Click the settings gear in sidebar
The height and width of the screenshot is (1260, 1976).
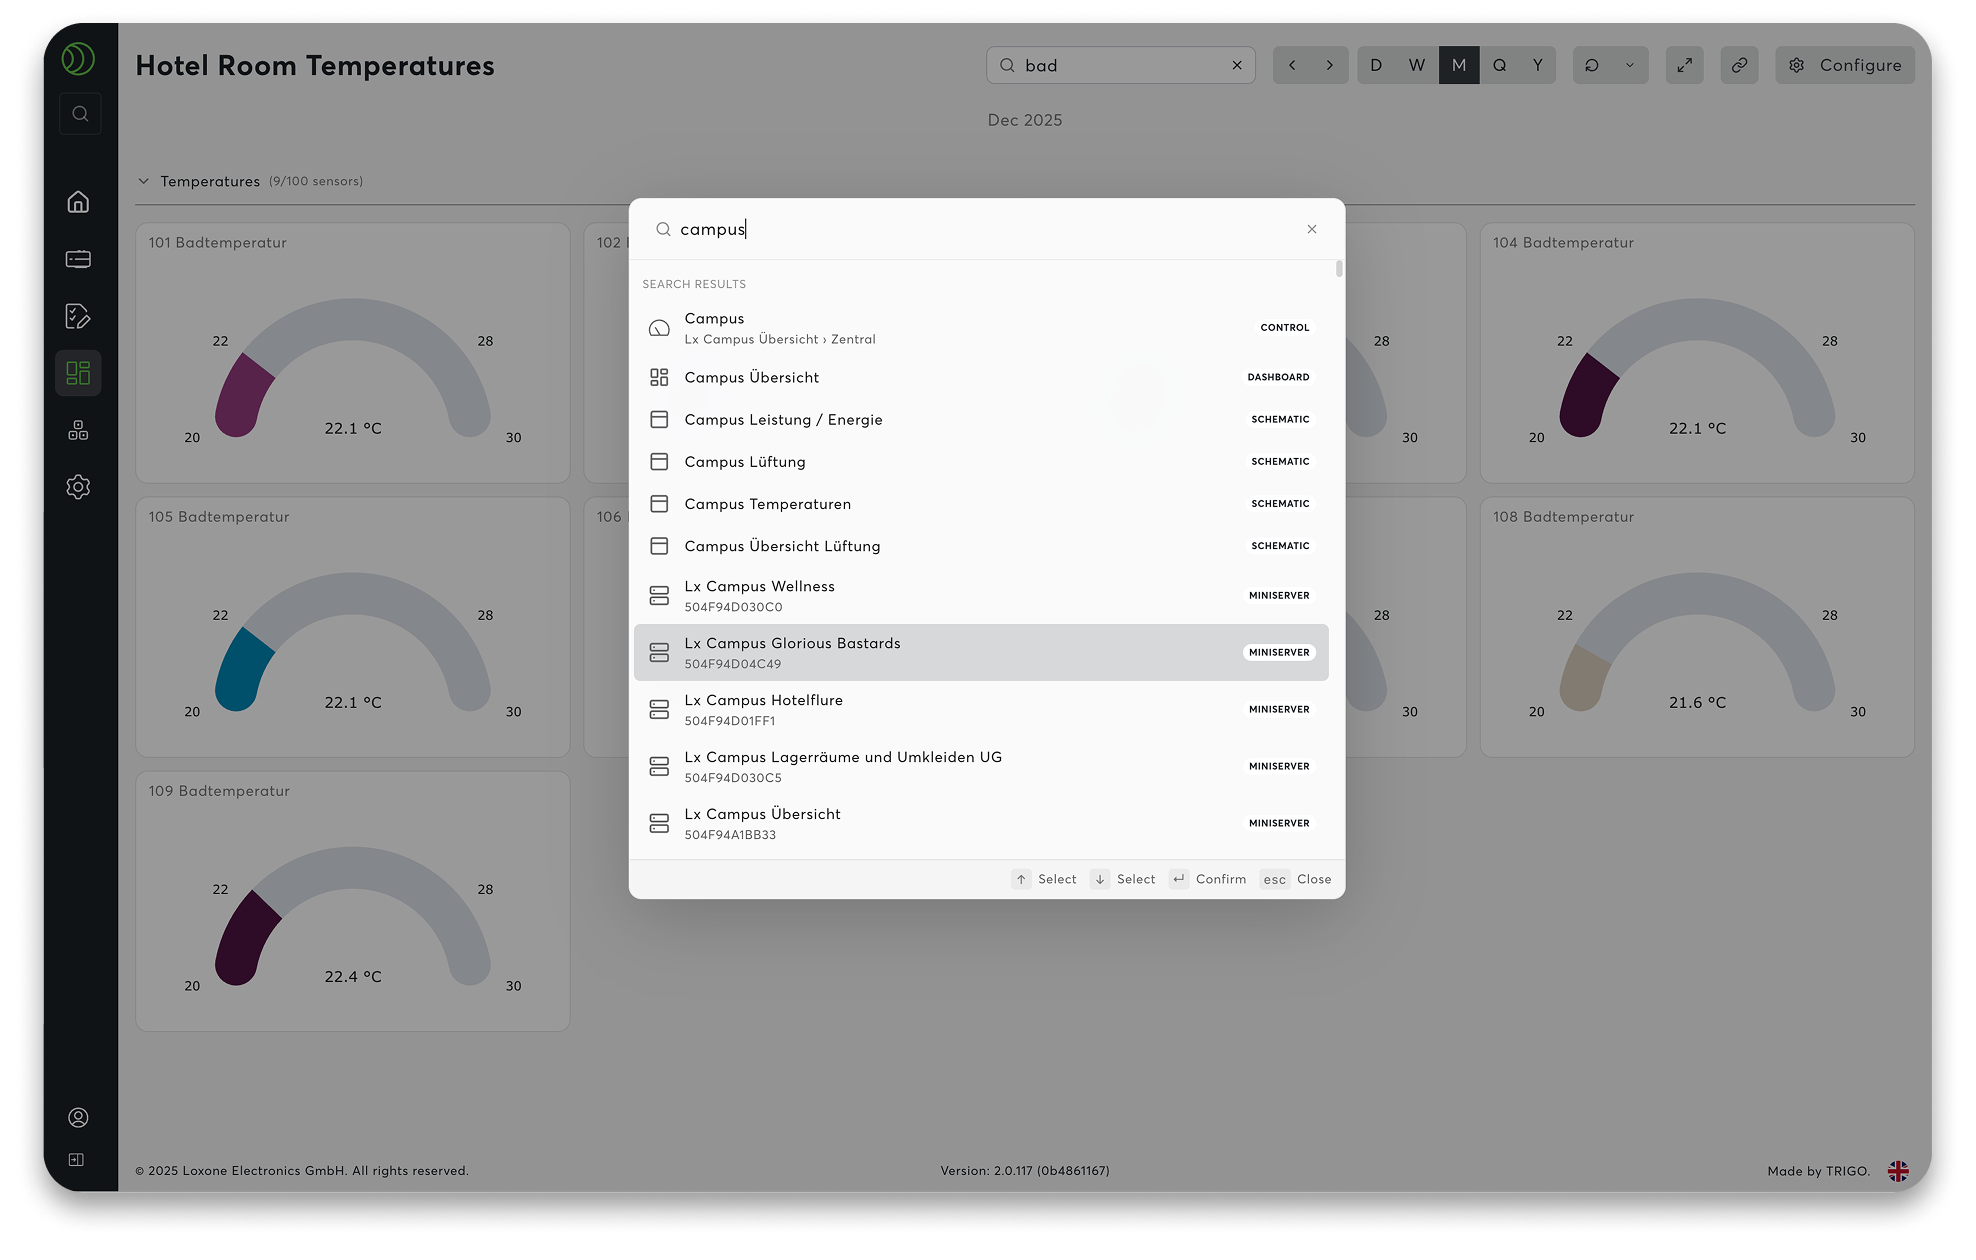pyautogui.click(x=78, y=487)
